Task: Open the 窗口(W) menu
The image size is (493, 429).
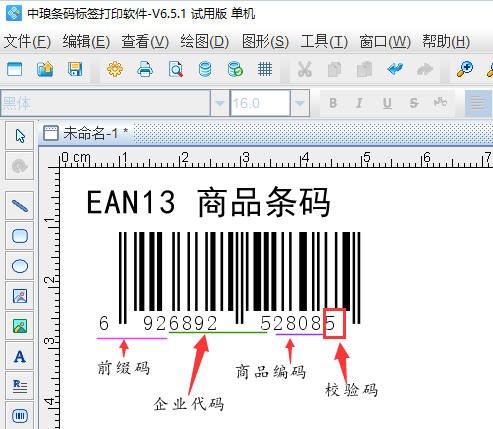Action: 385,42
